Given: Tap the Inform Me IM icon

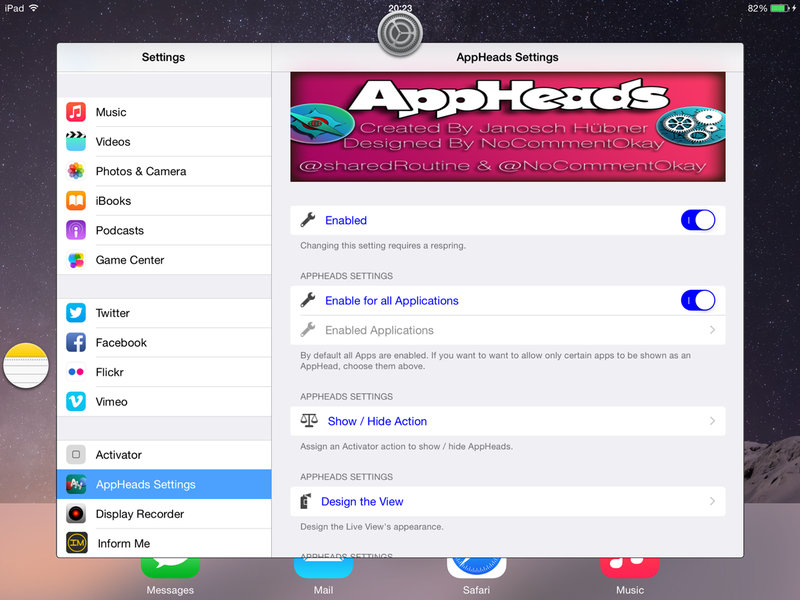Looking at the screenshot, I should (x=77, y=543).
